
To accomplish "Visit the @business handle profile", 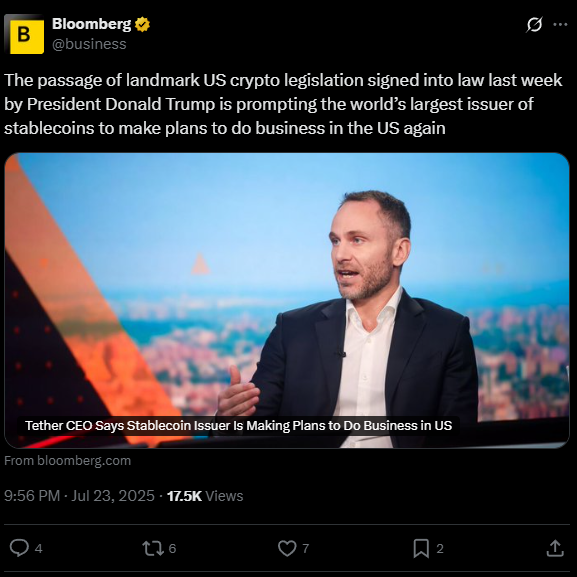I will click(89, 44).
